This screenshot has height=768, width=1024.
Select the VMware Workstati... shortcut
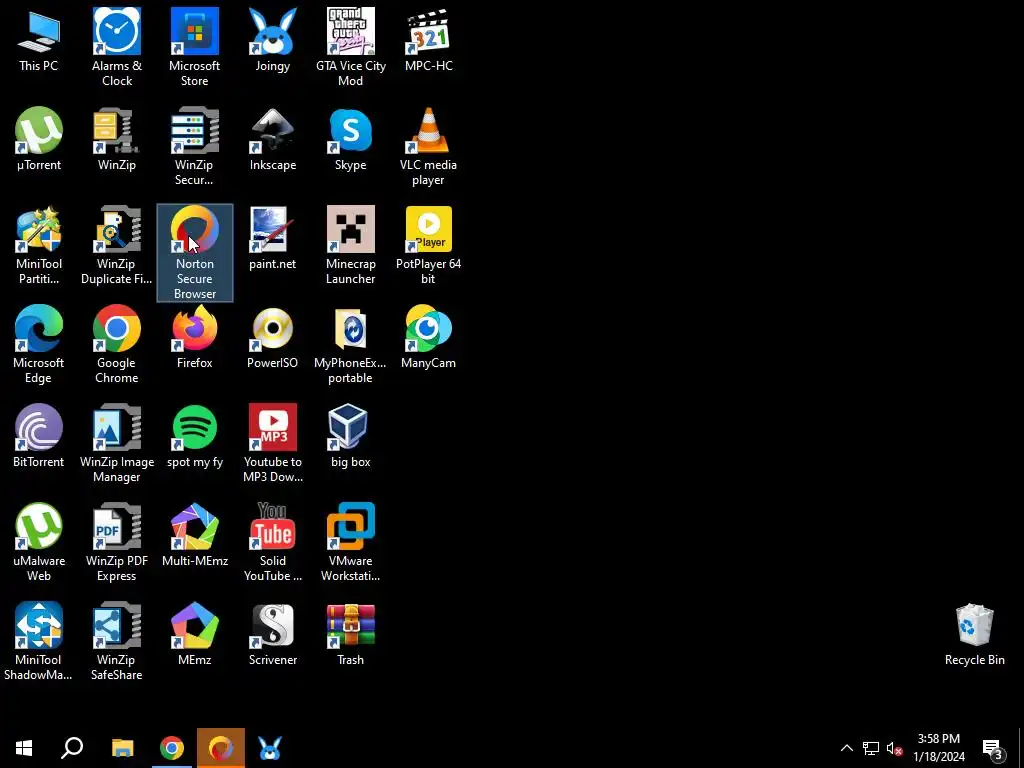pyautogui.click(x=351, y=542)
